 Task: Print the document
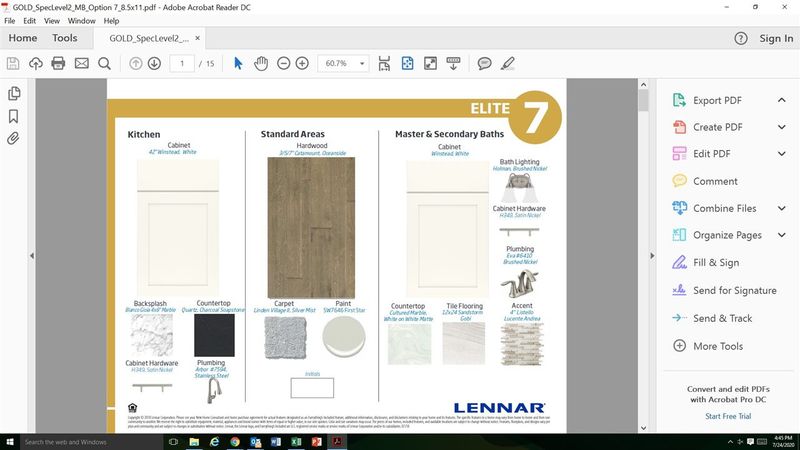58,63
